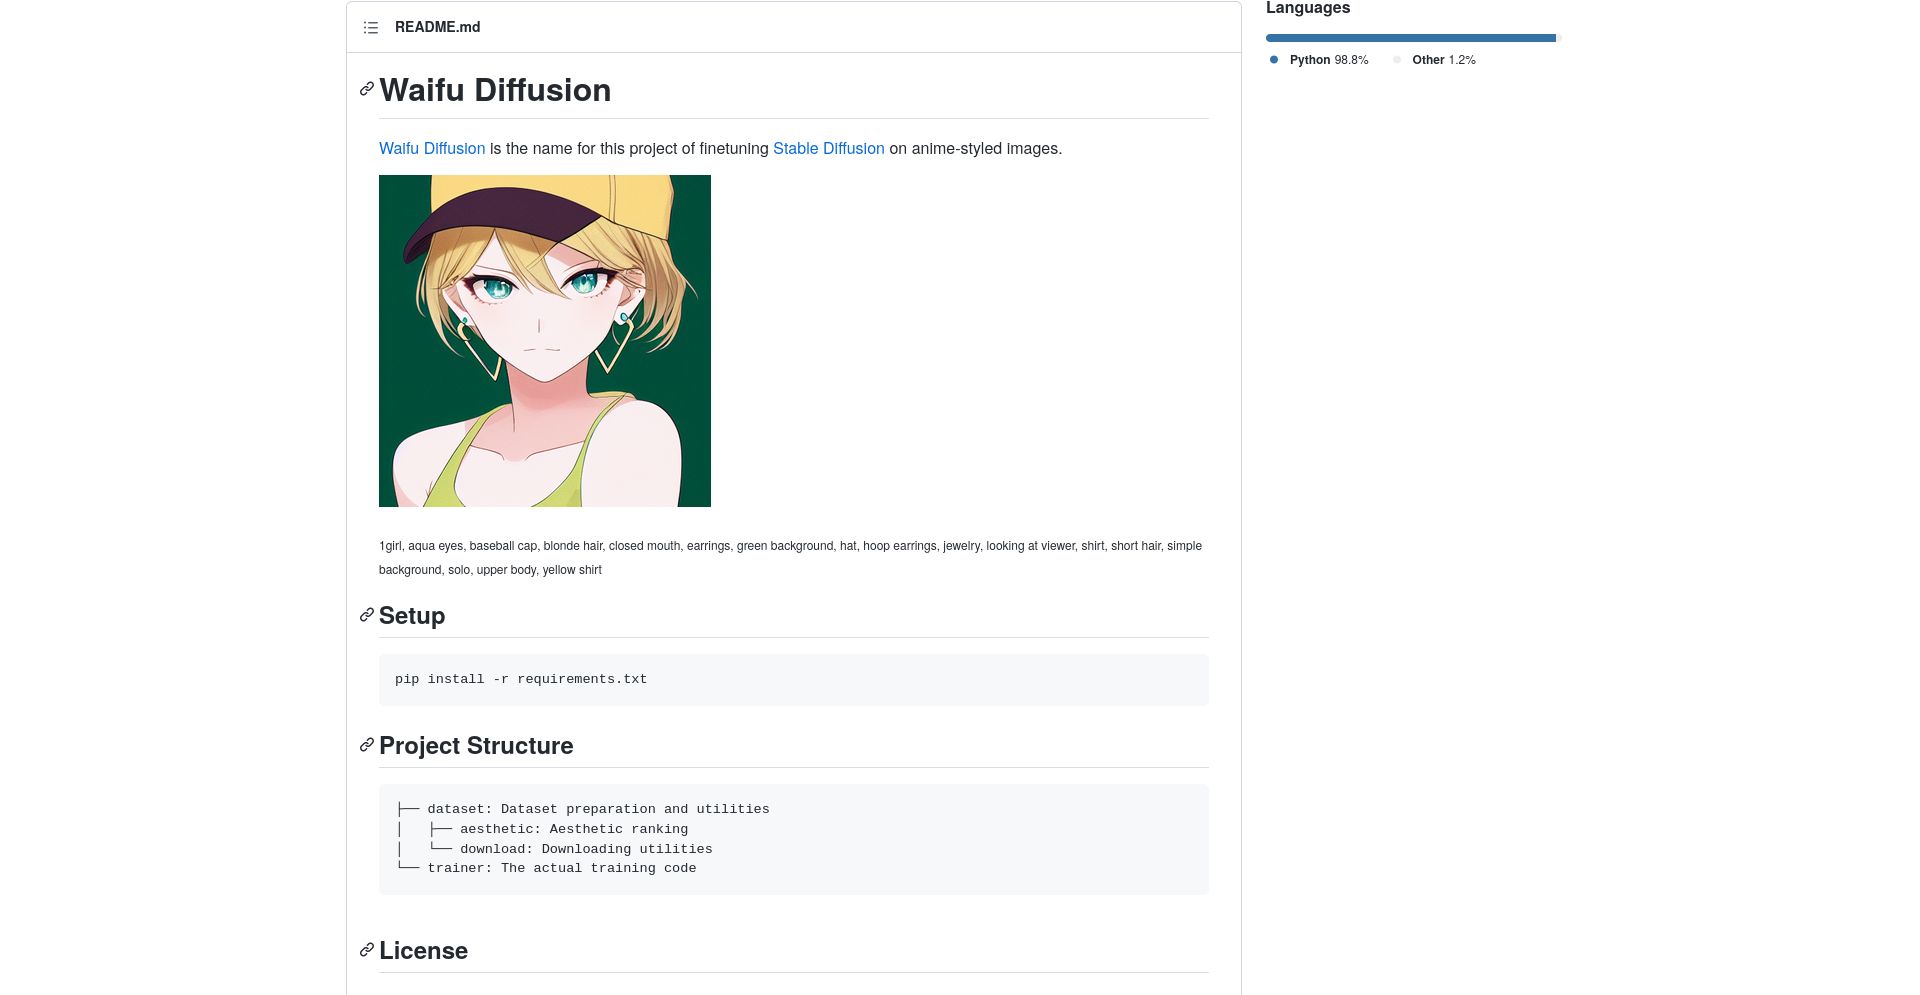Click the anchor link icon beside Setup heading
Viewport: 1920px width, 995px height.
[367, 615]
